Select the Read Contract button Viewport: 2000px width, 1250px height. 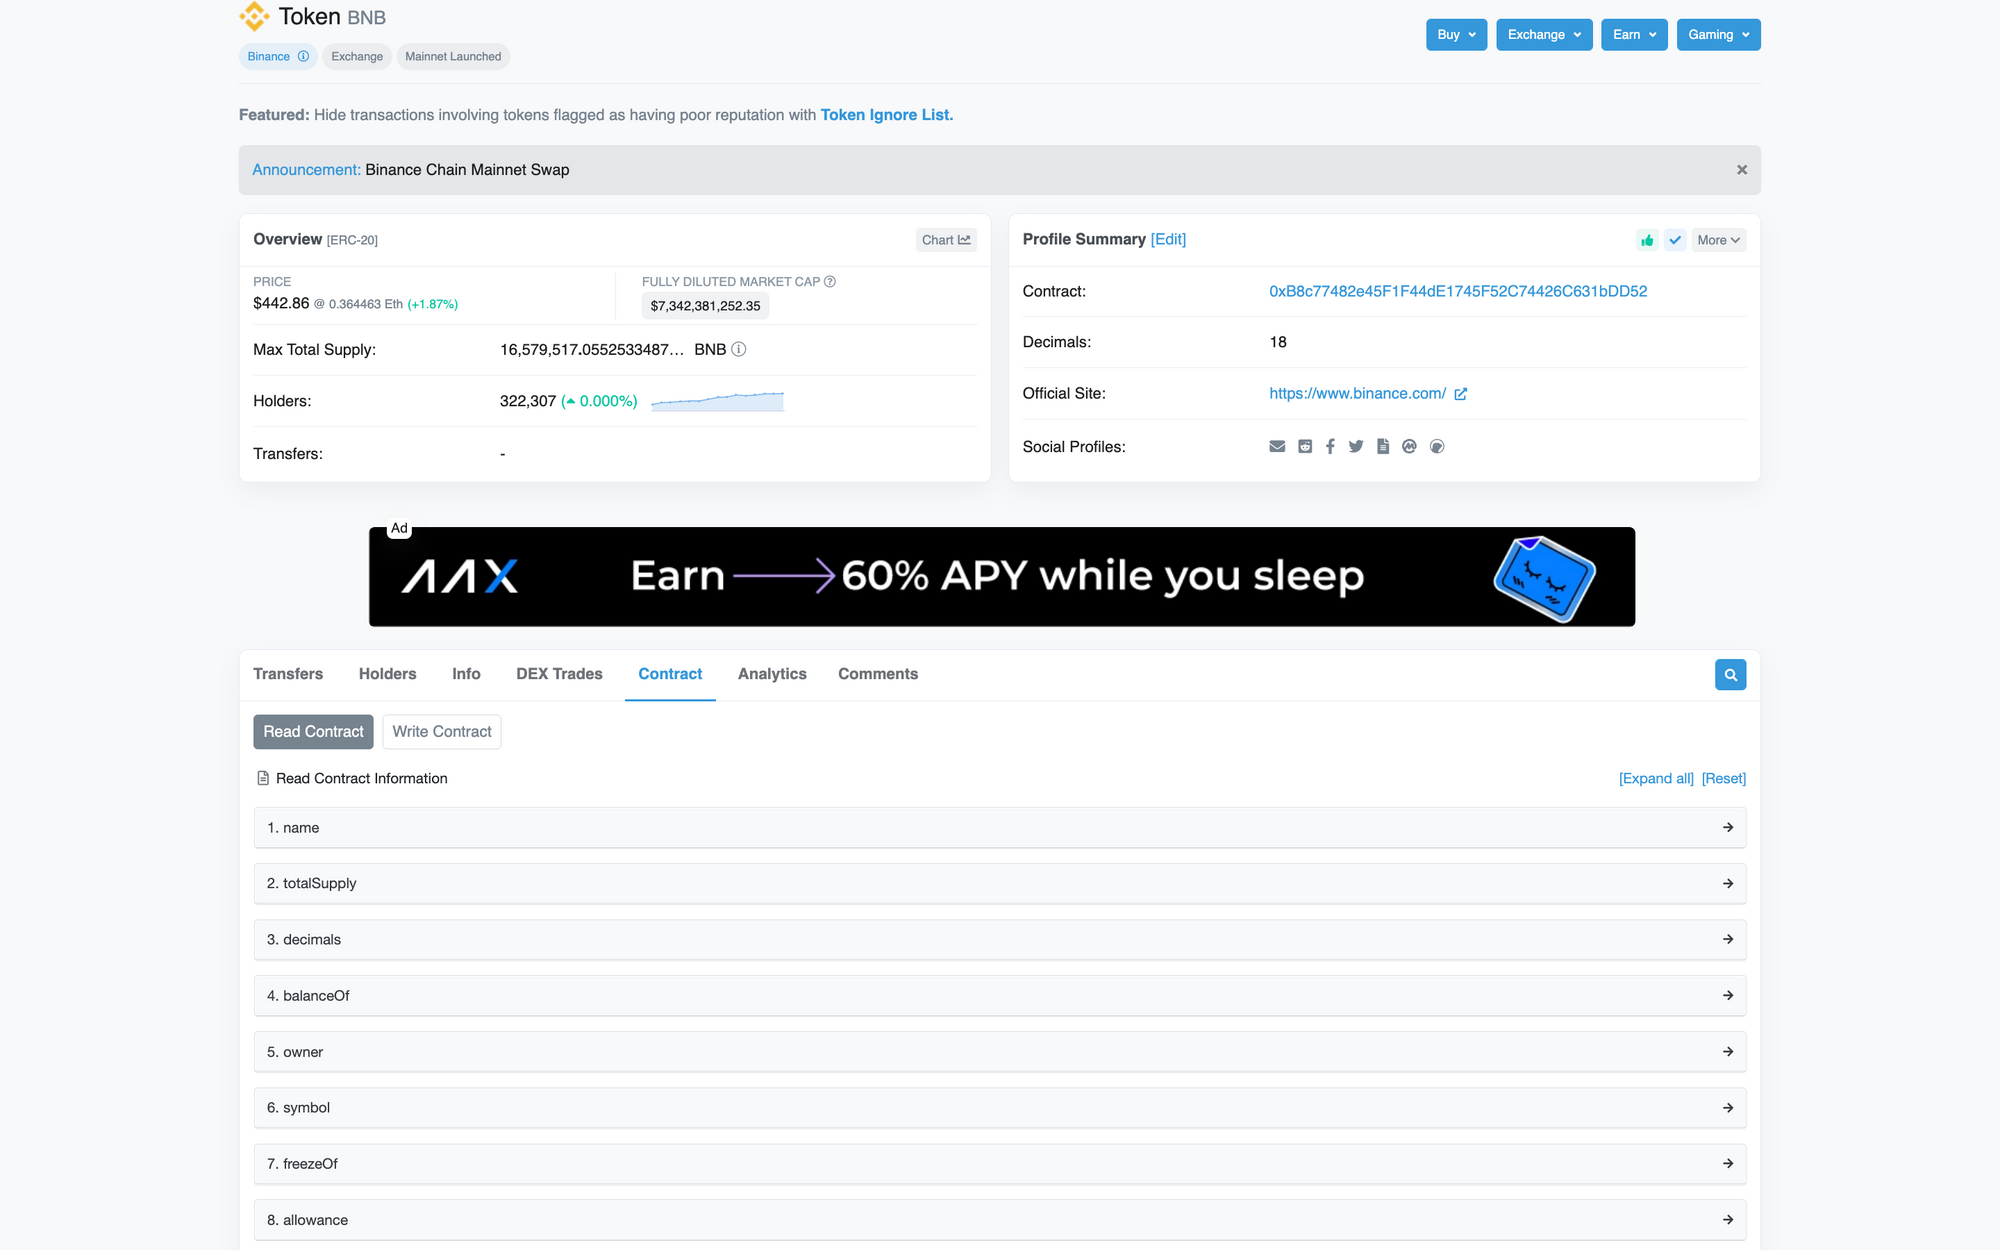(x=313, y=732)
